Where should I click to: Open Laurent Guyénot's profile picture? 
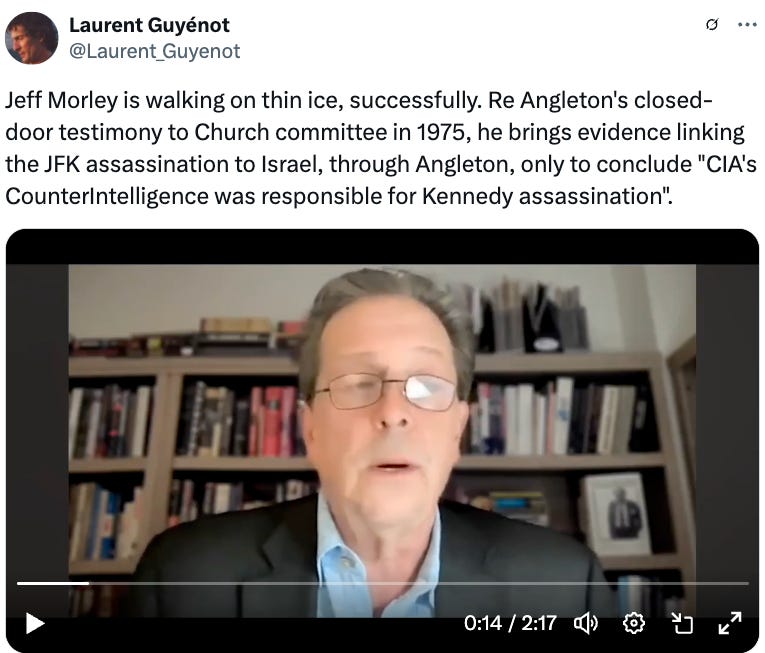click(x=32, y=38)
